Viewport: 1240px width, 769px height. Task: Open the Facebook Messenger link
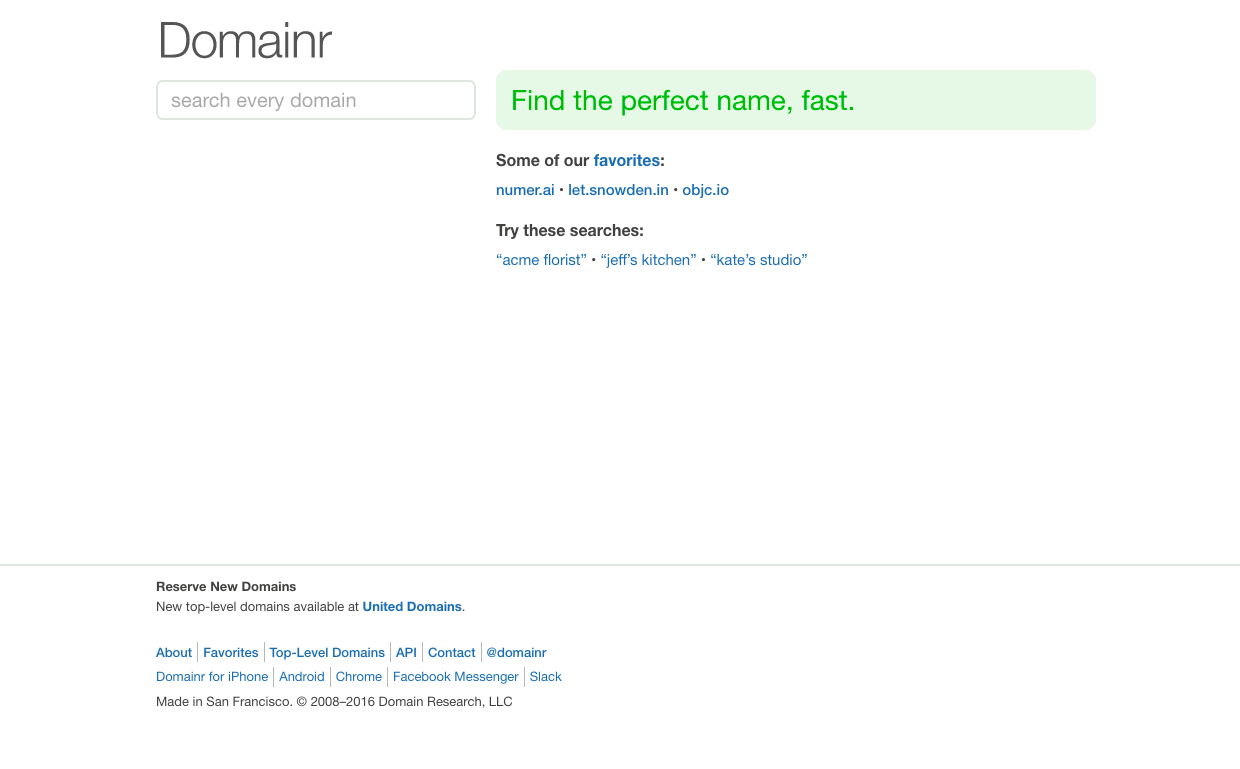coord(456,677)
